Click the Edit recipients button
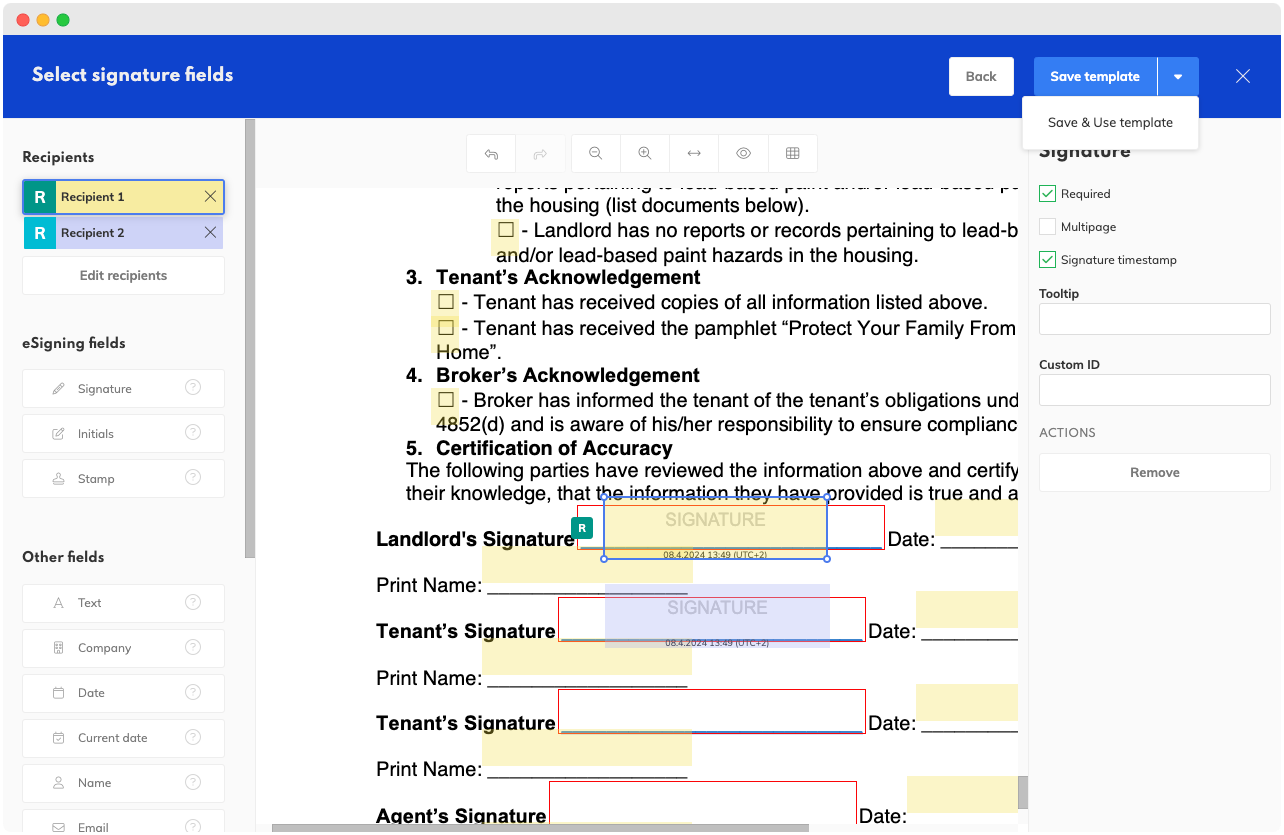Viewport: 1284px width, 835px height. (123, 276)
